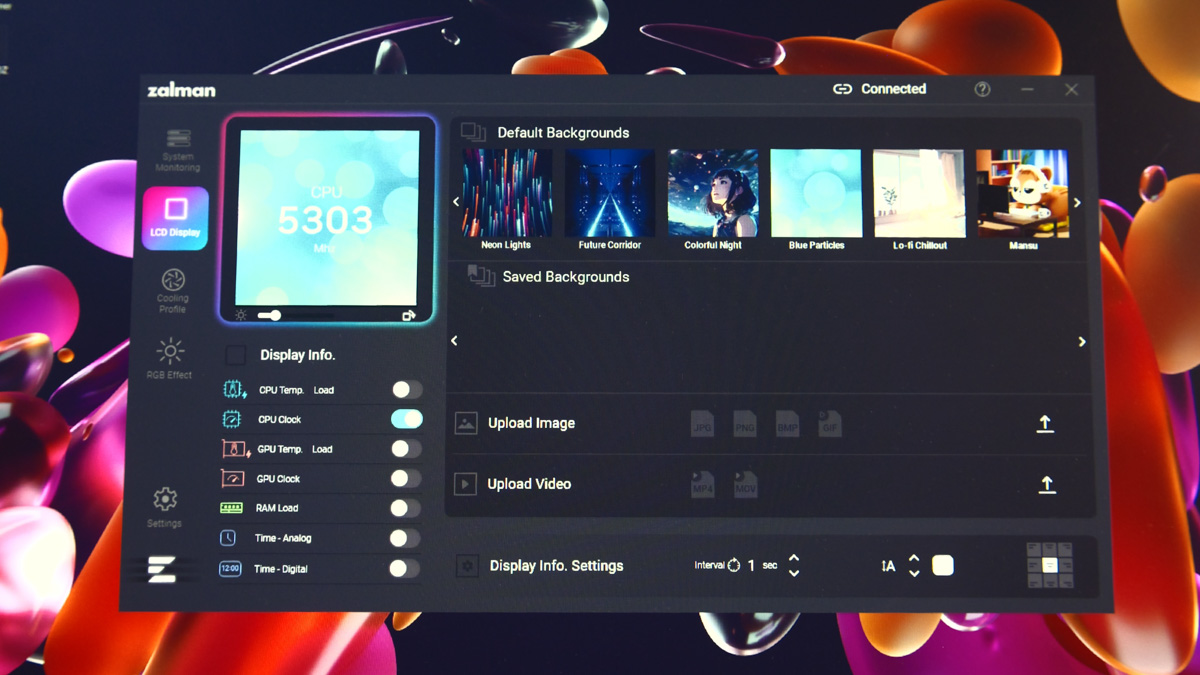Click the zalman wordmark in the title bar
The height and width of the screenshot is (675, 1200).
click(x=181, y=90)
